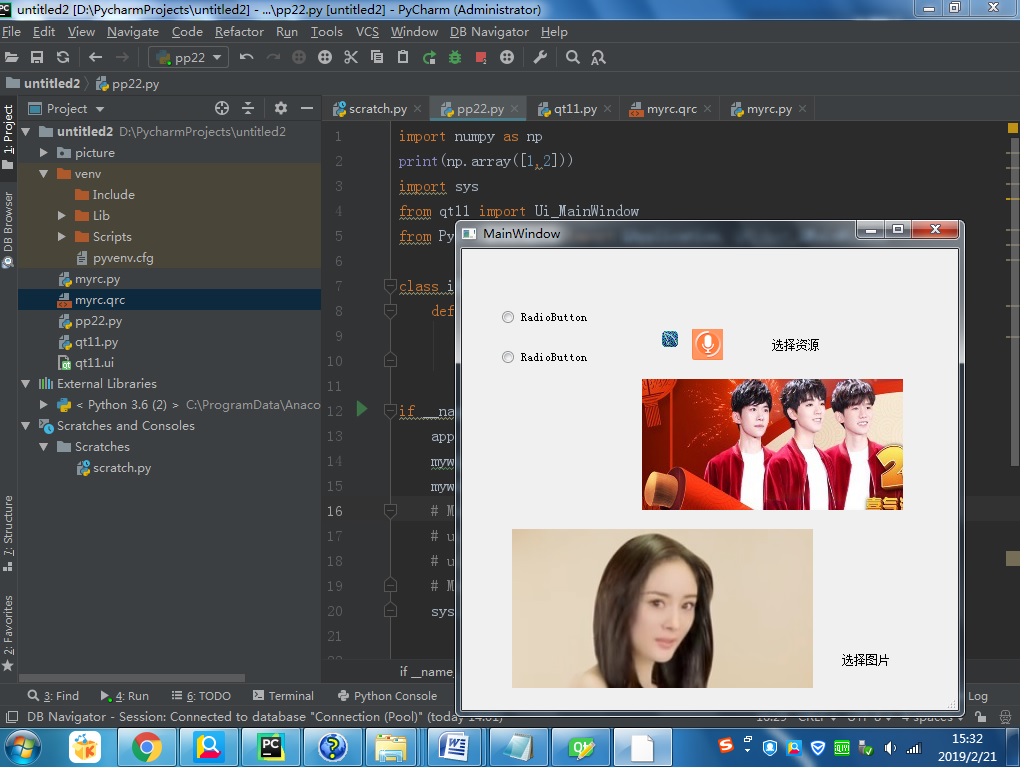The image size is (1024, 768).
Task: Open the 3: Find tool window
Action: pos(54,696)
